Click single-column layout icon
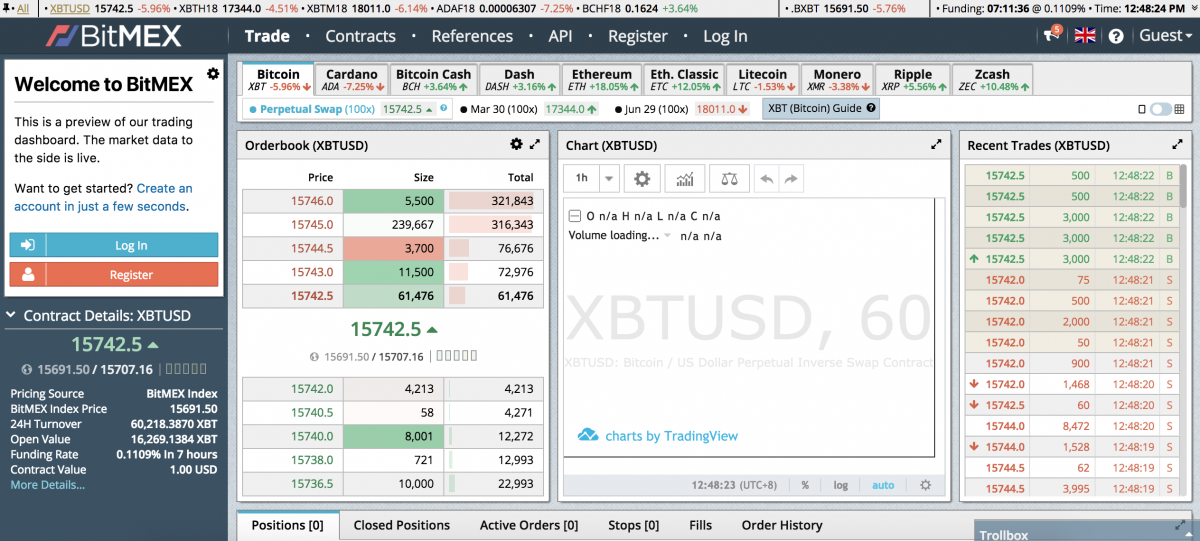The image size is (1200, 541). [1142, 109]
